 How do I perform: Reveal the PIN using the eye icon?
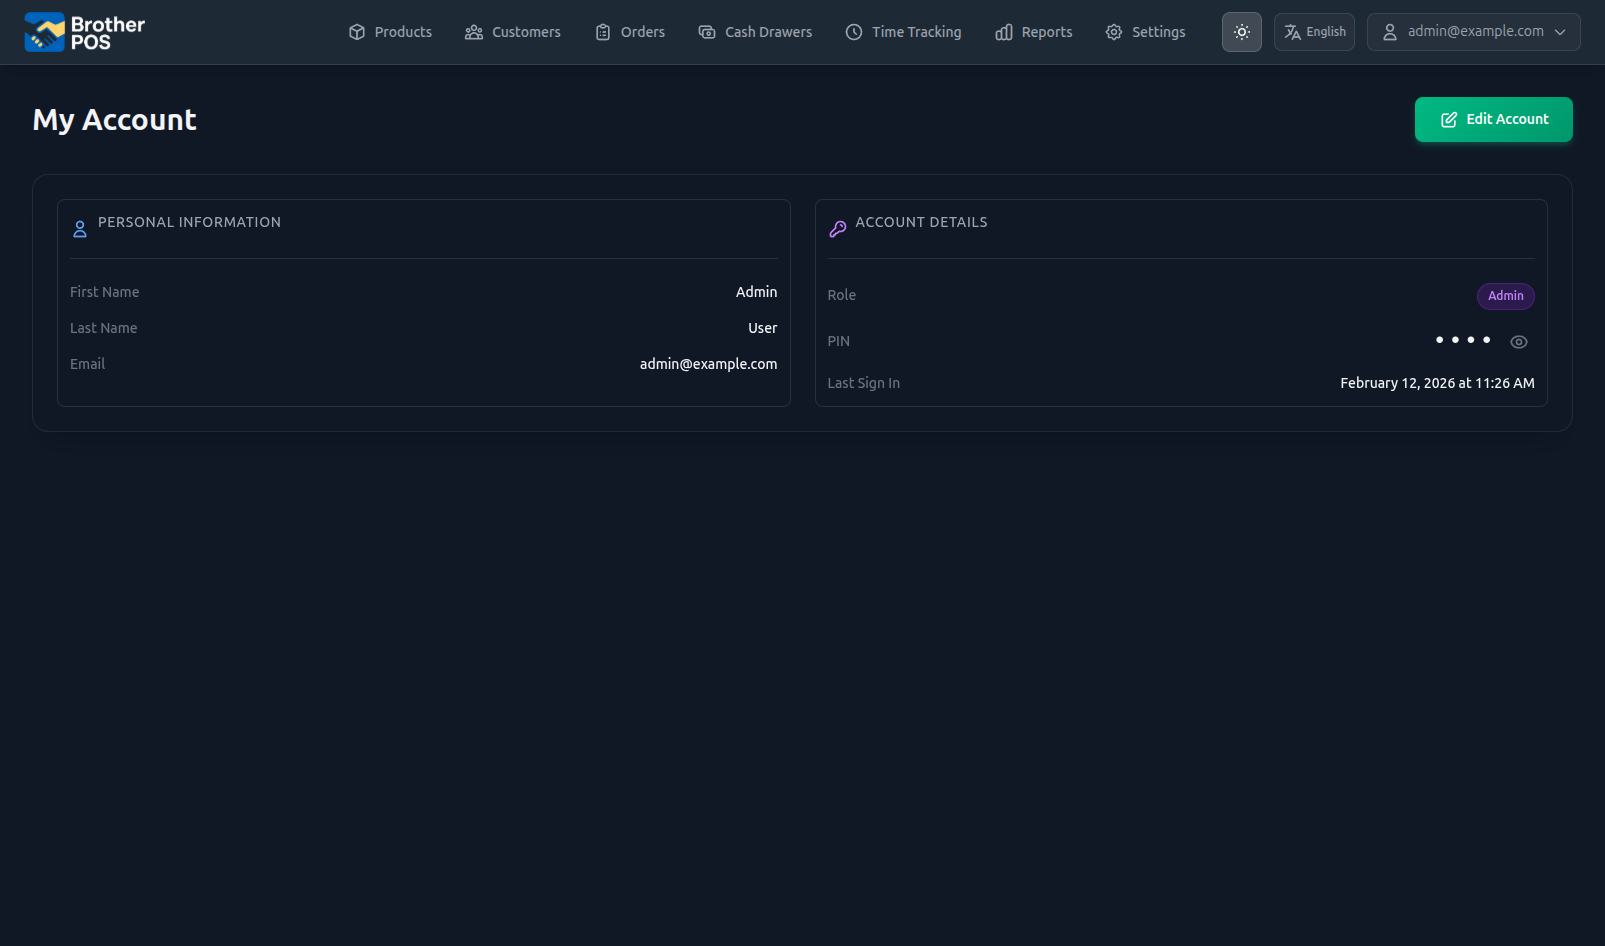pyautogui.click(x=1519, y=341)
